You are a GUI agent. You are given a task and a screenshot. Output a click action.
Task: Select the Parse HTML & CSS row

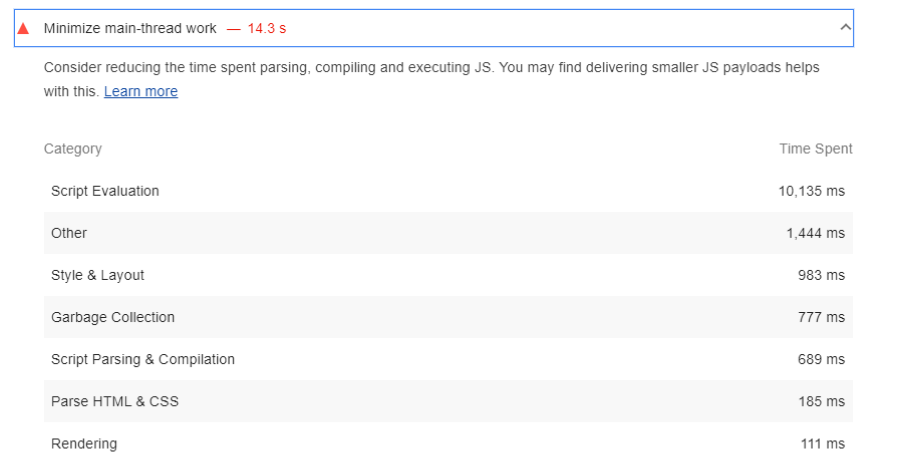[115, 401]
